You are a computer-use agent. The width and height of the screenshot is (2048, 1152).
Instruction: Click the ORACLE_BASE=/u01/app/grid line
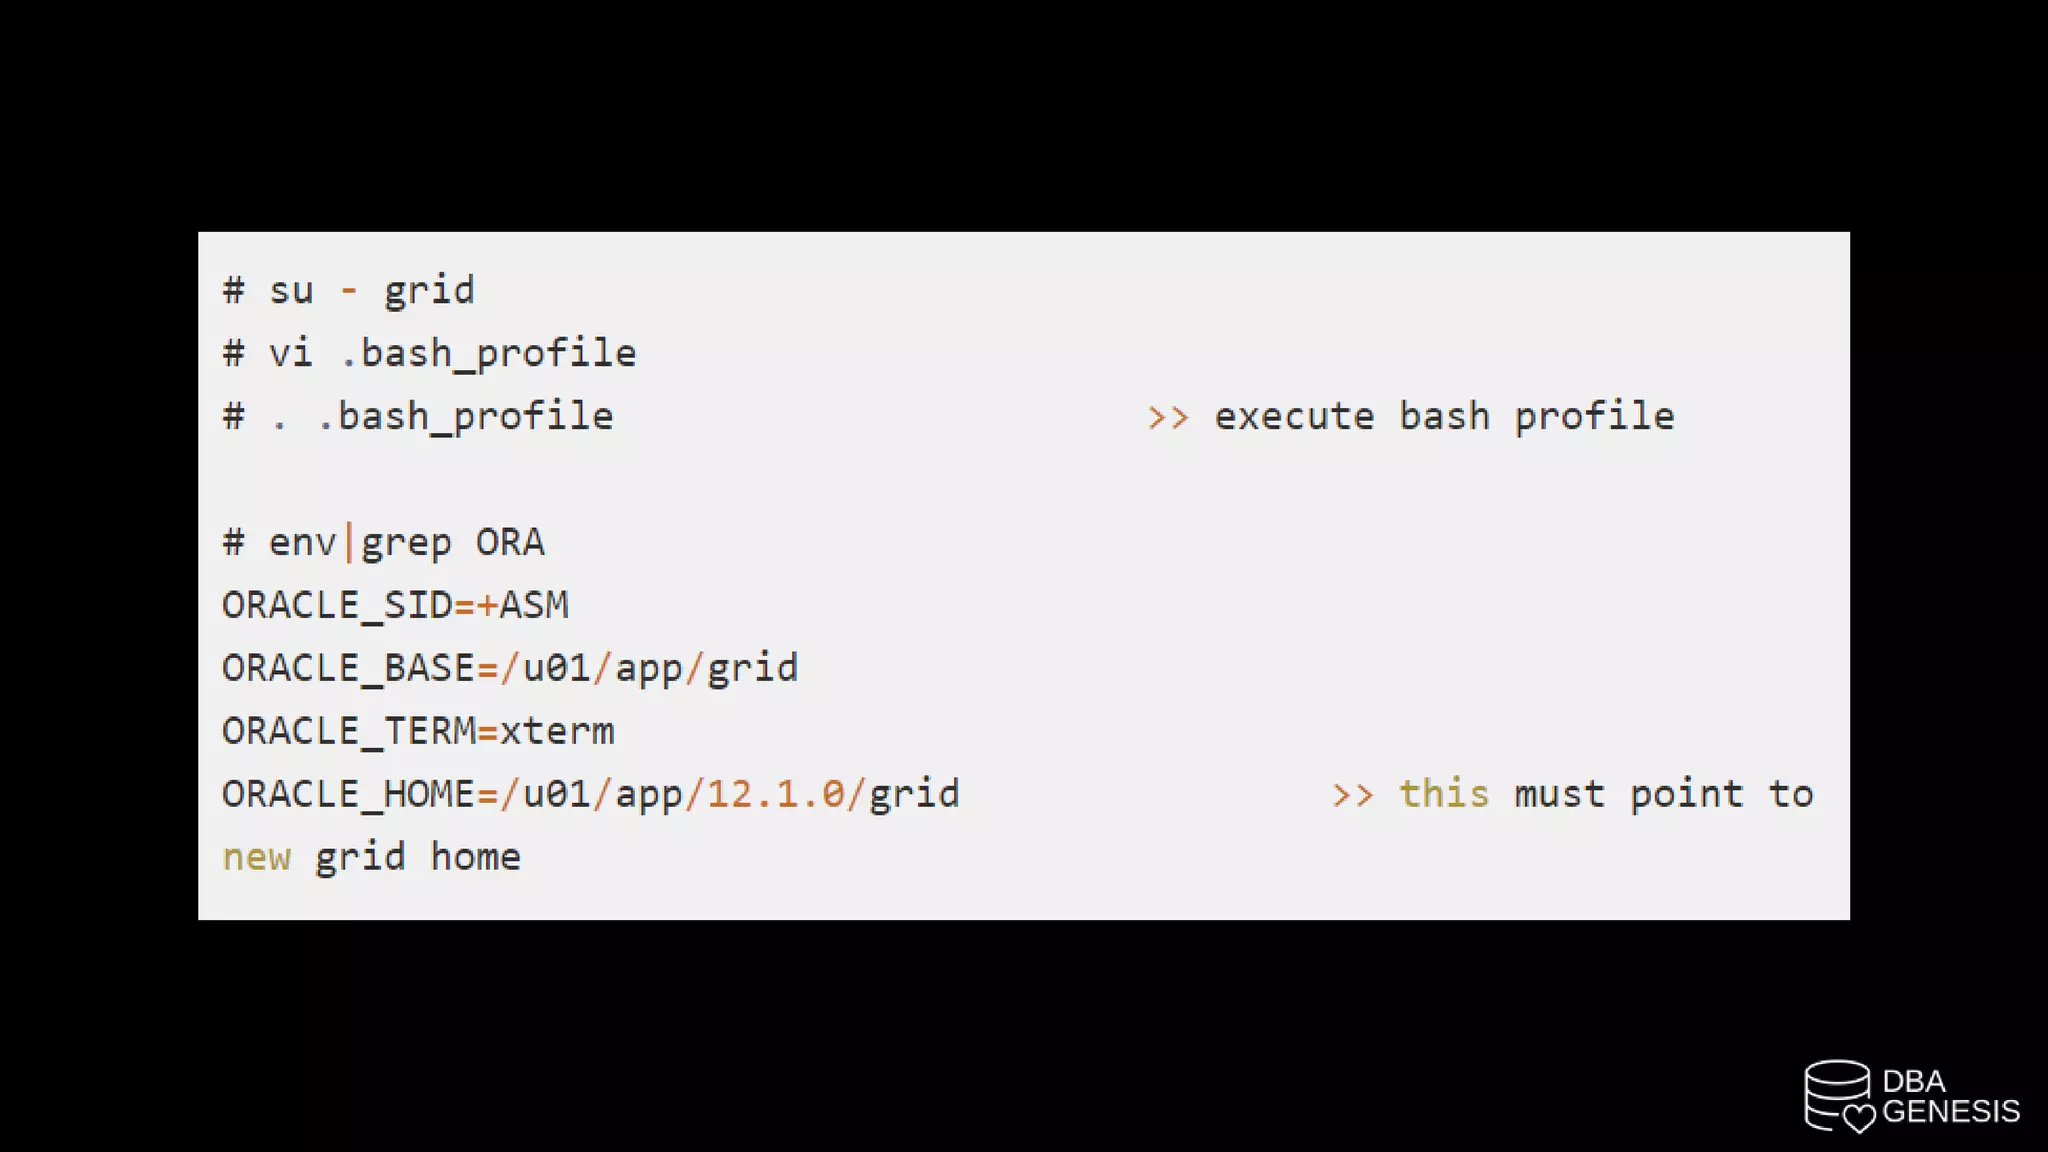coord(510,668)
